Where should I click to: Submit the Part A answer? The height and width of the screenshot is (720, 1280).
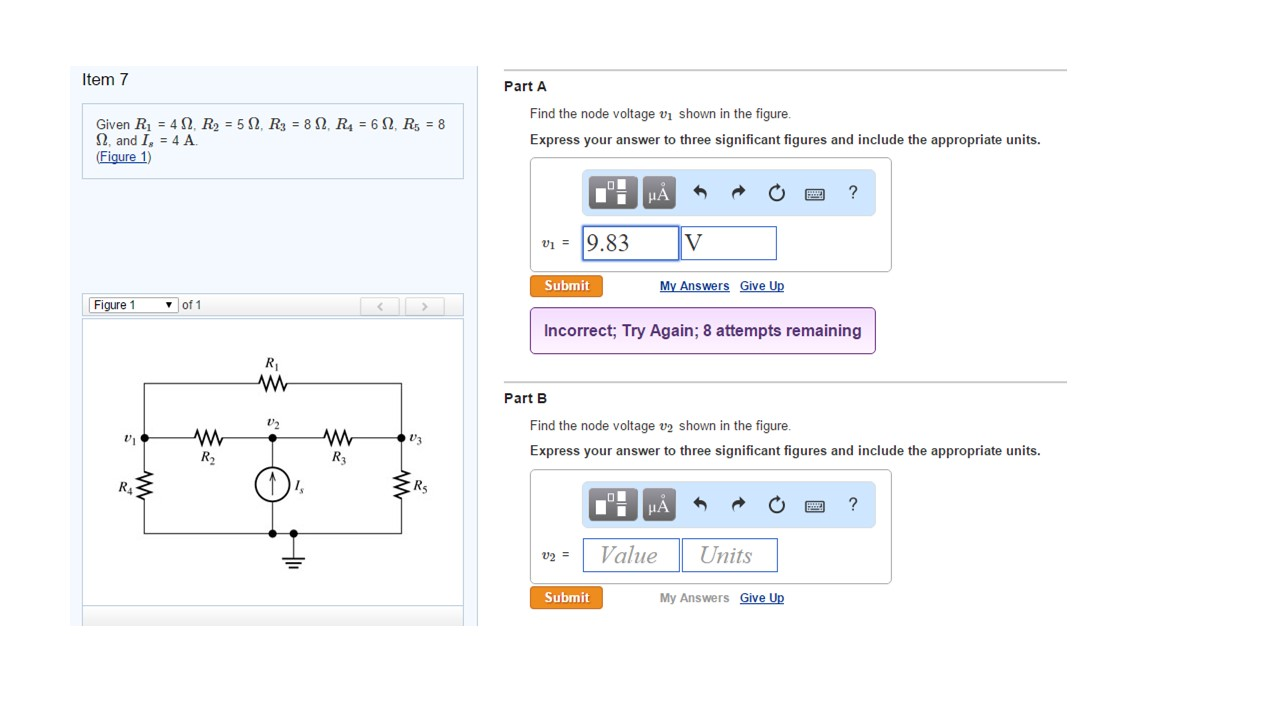tap(566, 285)
